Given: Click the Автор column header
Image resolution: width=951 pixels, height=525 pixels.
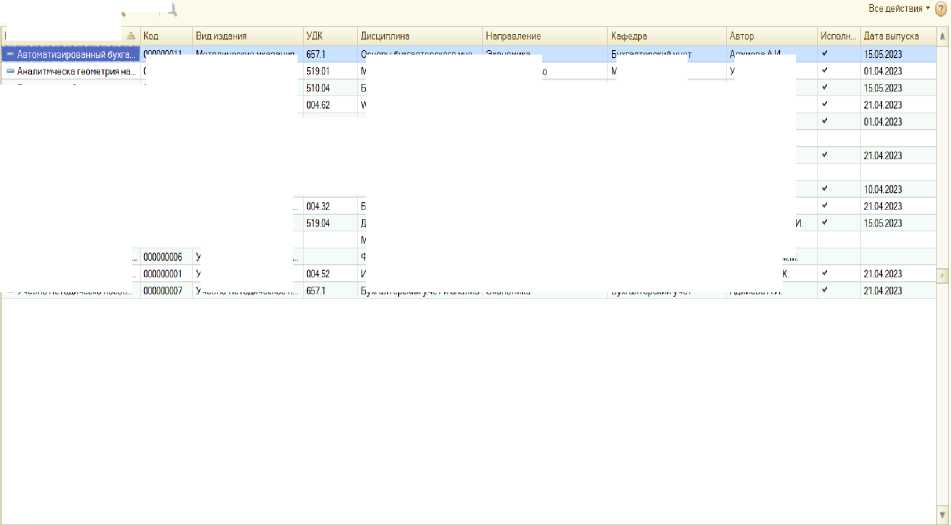Looking at the screenshot, I should coord(770,36).
